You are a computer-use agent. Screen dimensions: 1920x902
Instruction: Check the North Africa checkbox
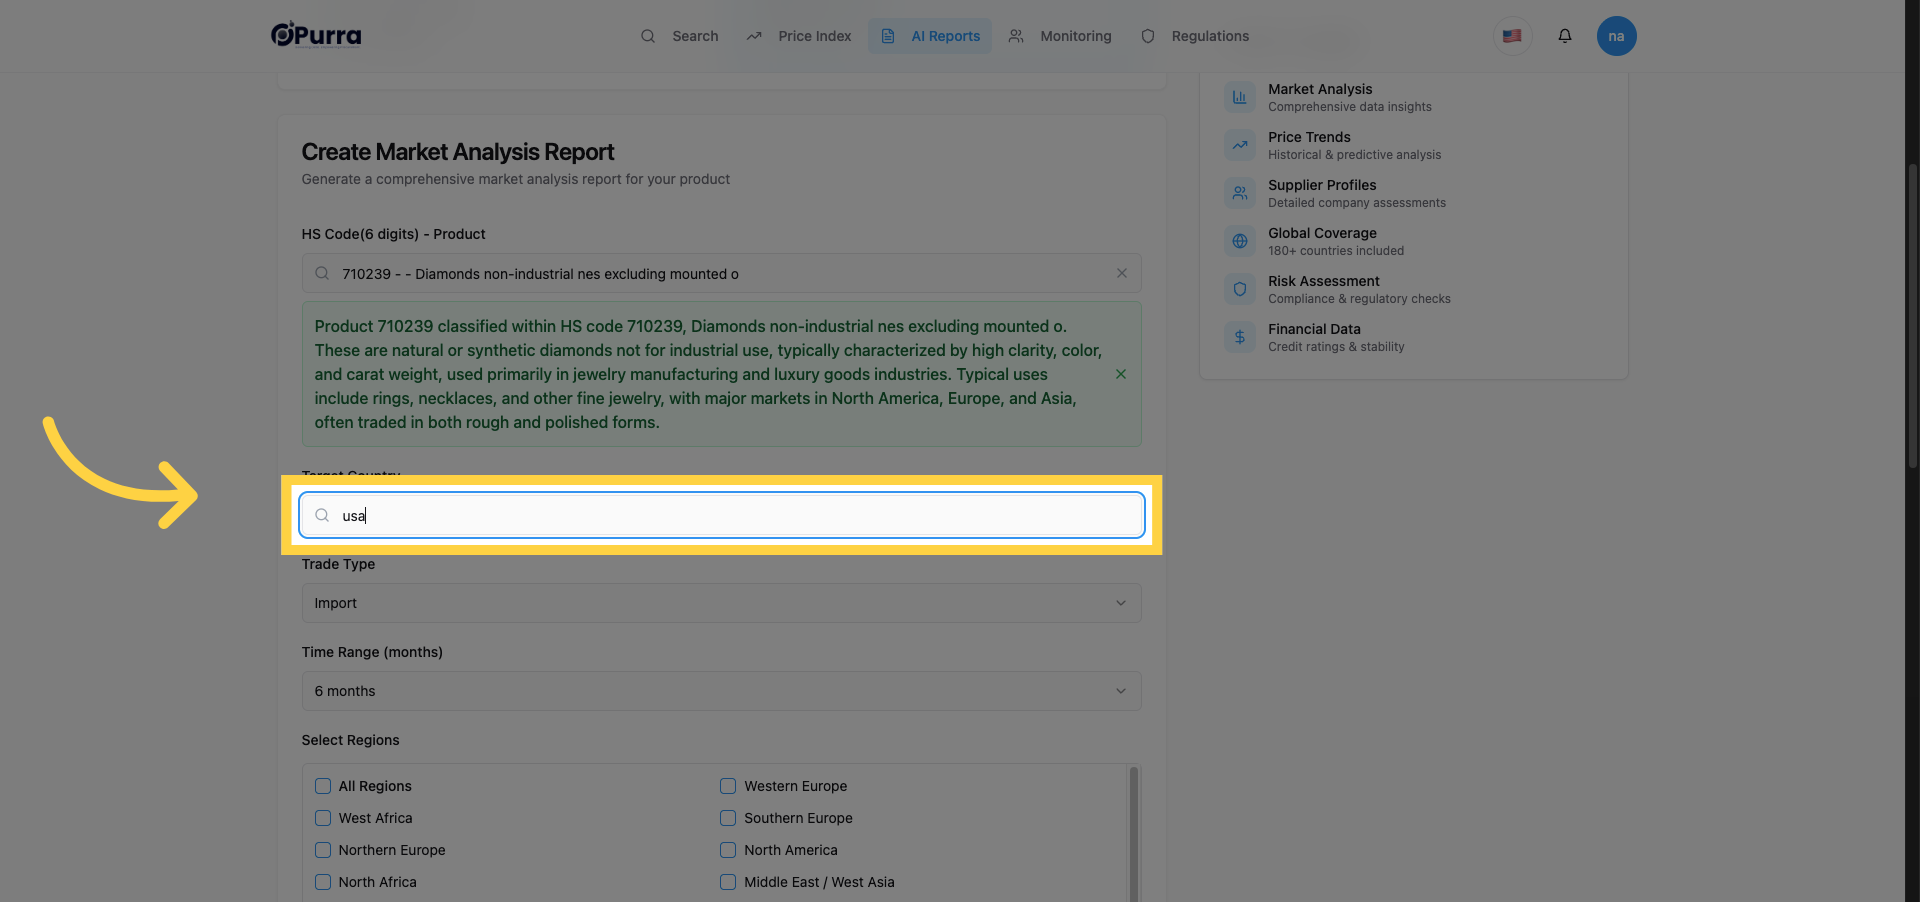[323, 882]
